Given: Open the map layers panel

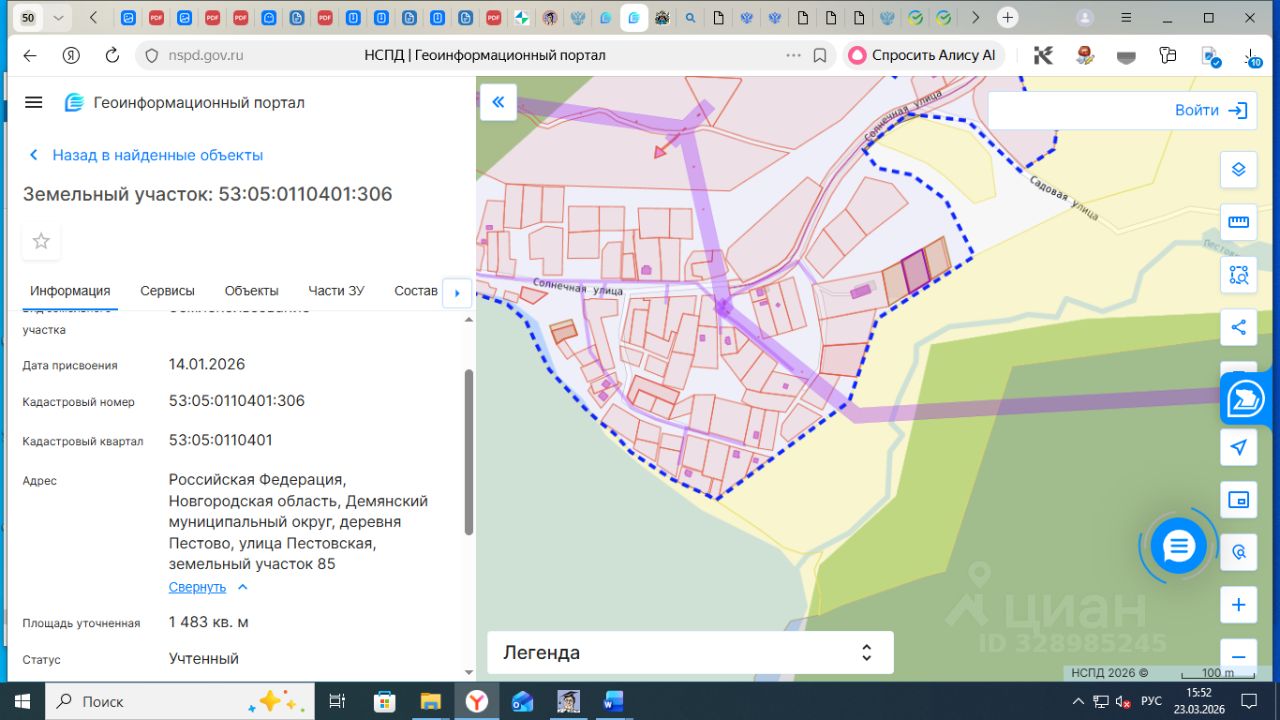Looking at the screenshot, I should [x=1238, y=169].
